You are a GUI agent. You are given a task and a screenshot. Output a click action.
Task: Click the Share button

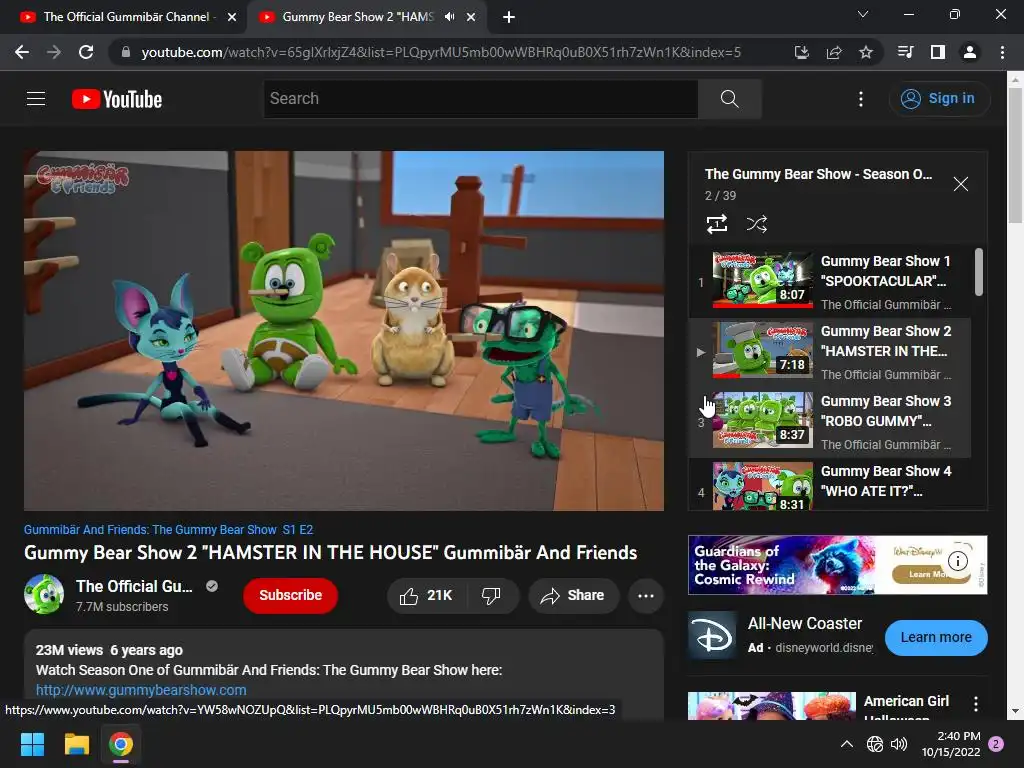click(x=573, y=596)
